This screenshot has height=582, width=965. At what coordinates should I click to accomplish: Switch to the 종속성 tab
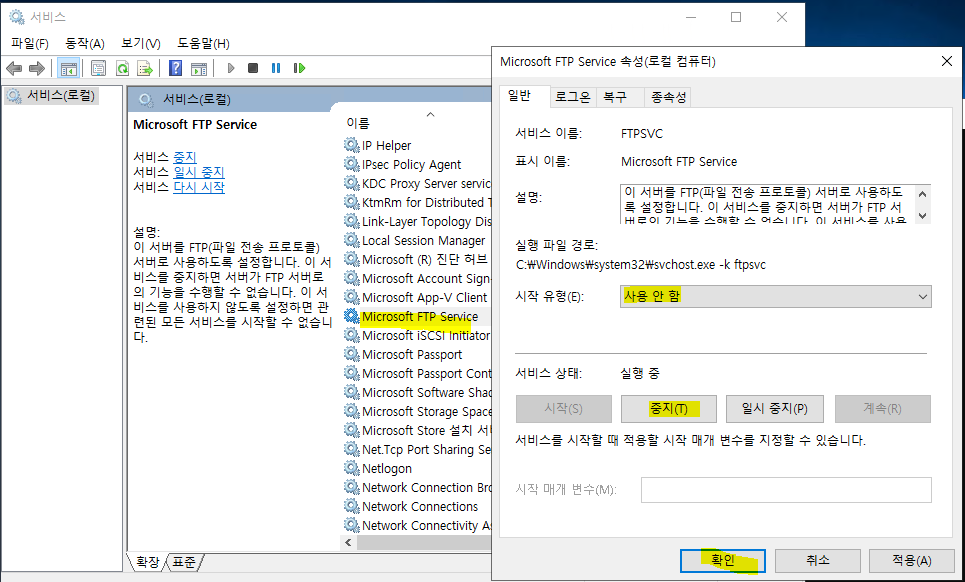pos(668,97)
